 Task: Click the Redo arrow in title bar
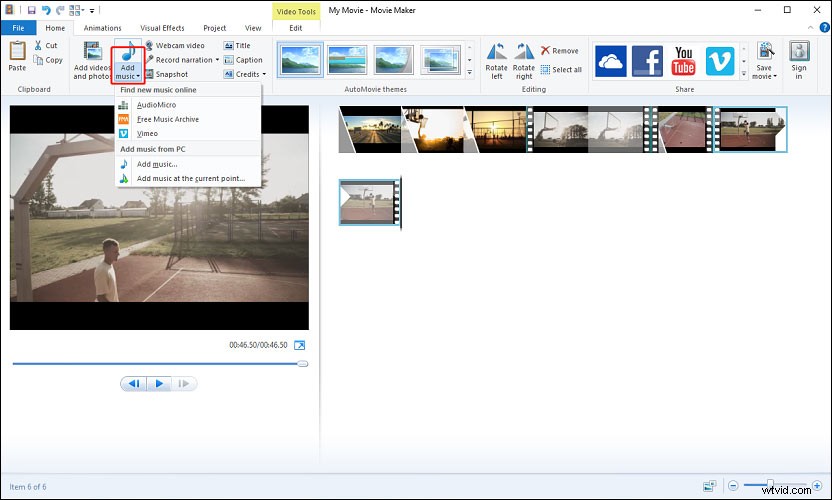60,10
